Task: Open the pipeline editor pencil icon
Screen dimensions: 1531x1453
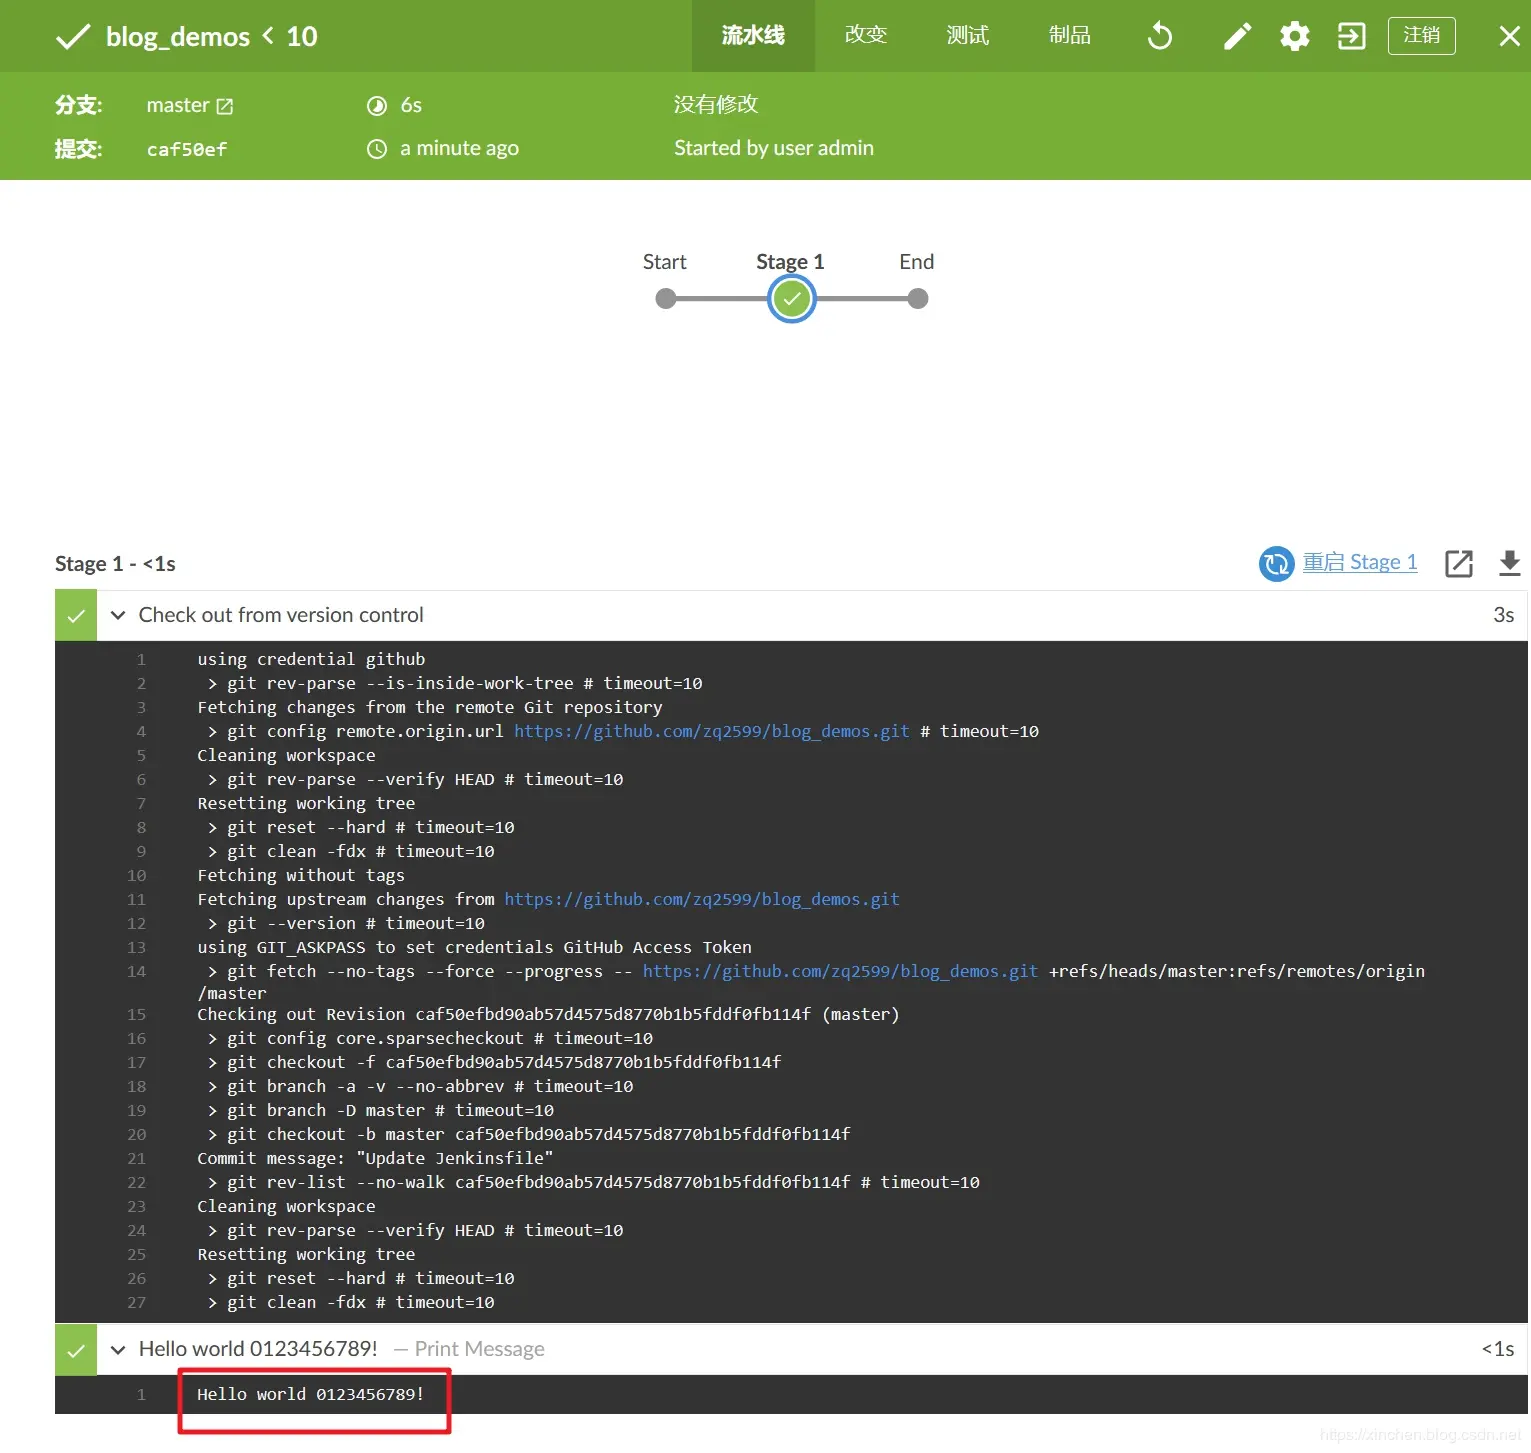Action: (1237, 36)
